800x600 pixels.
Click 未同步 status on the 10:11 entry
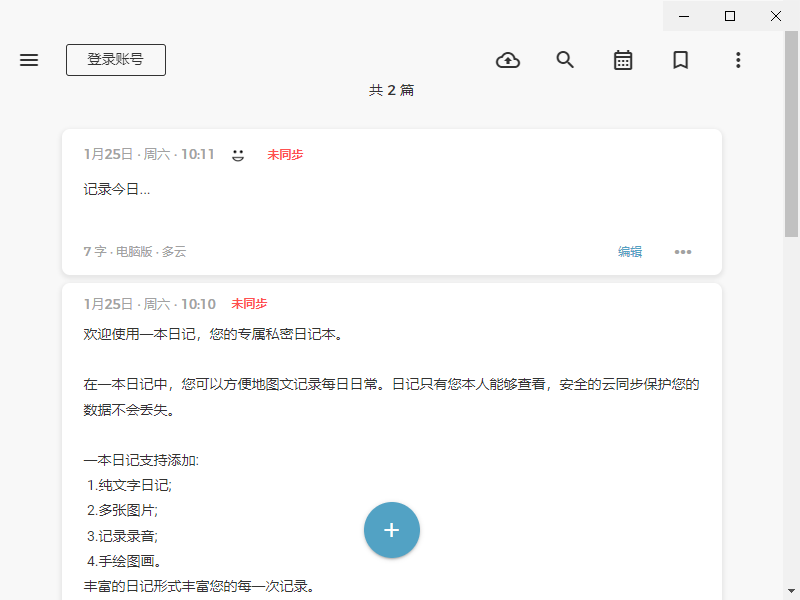click(x=285, y=155)
